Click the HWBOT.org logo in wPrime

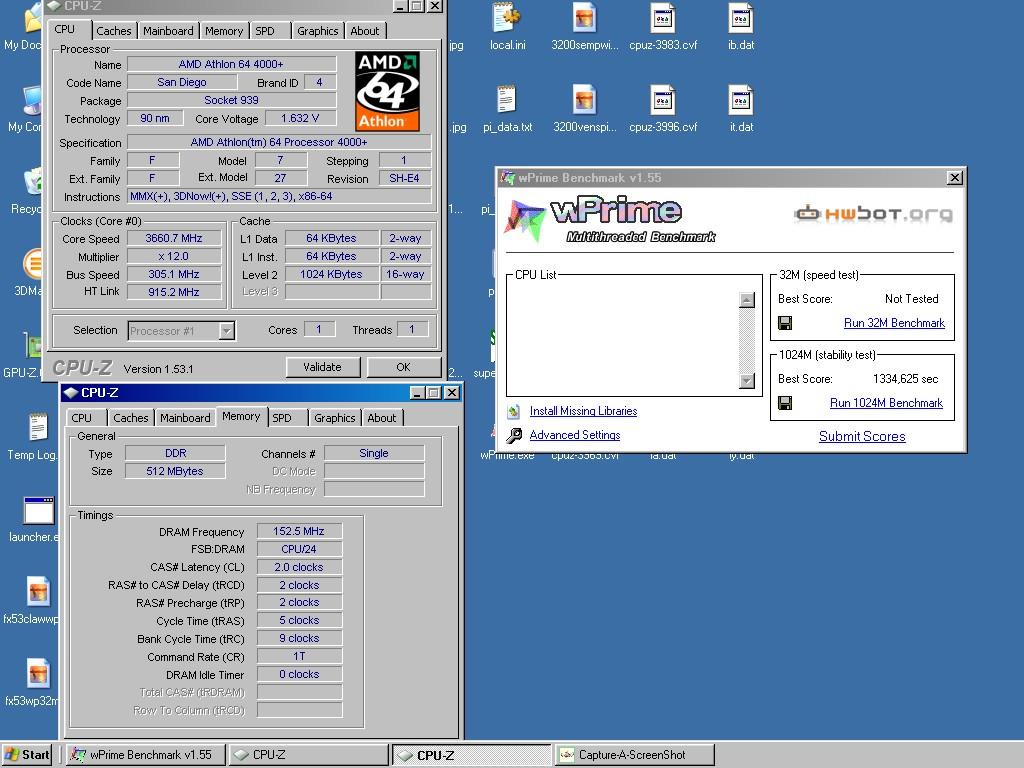873,214
